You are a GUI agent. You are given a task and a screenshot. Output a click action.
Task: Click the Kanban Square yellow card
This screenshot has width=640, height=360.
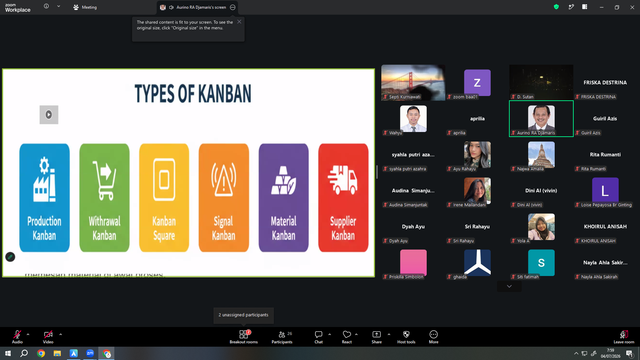[x=164, y=198]
